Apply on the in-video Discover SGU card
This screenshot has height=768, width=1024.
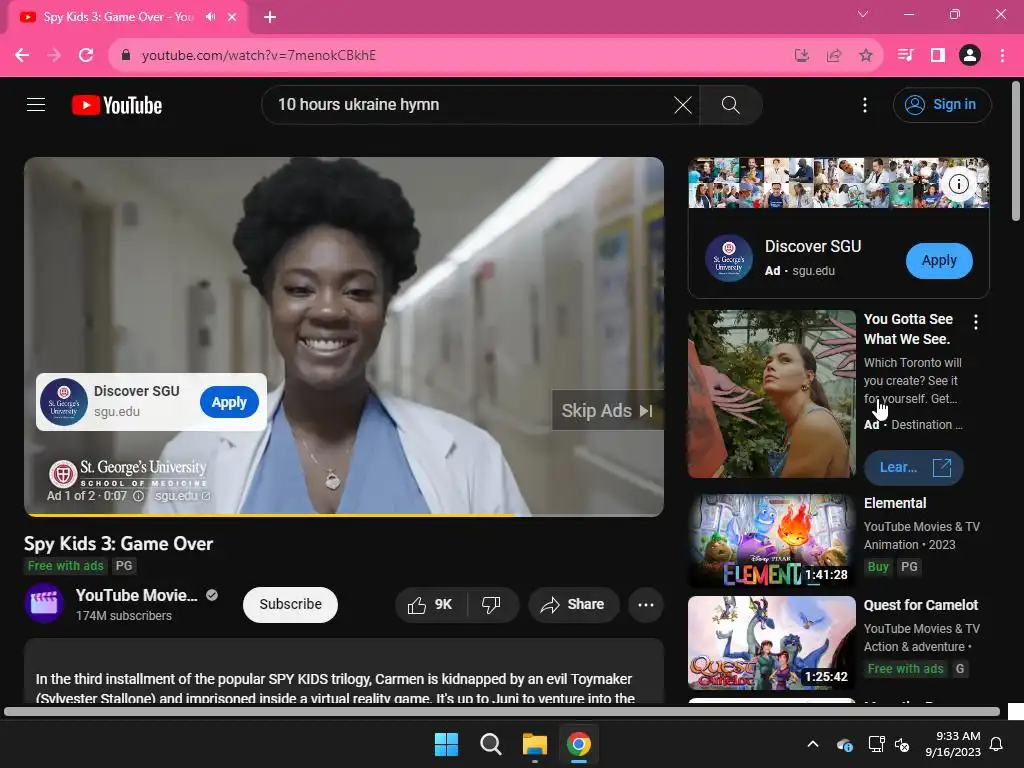pos(229,402)
